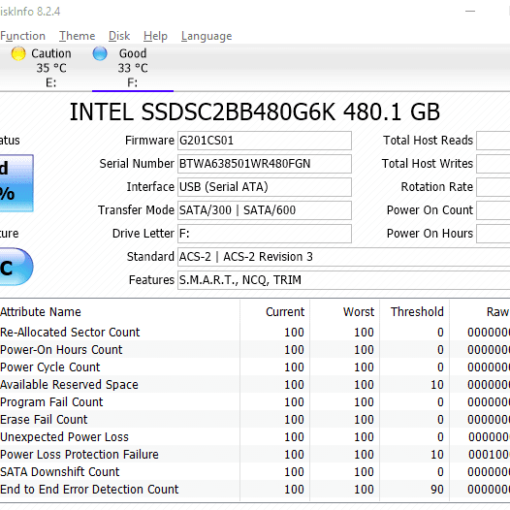This screenshot has height=510, width=510.
Task: Open the Help menu
Action: [155, 36]
